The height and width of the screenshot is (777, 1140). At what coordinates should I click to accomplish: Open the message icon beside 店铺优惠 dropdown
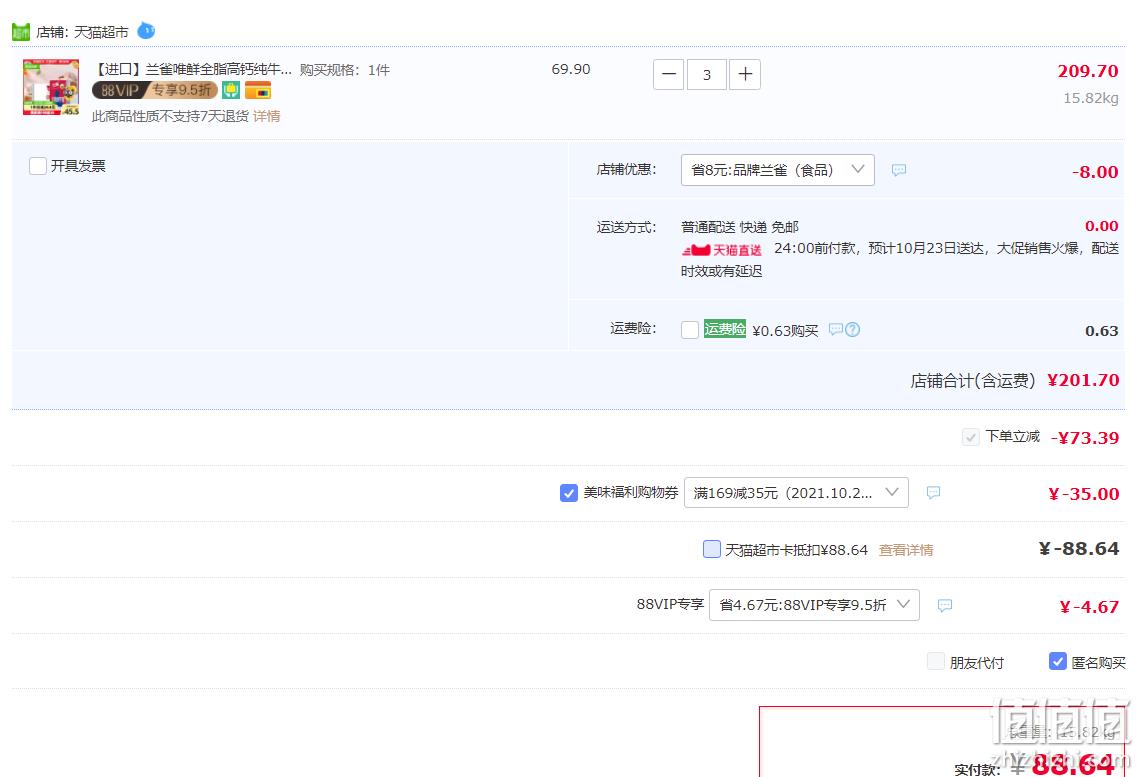click(899, 170)
